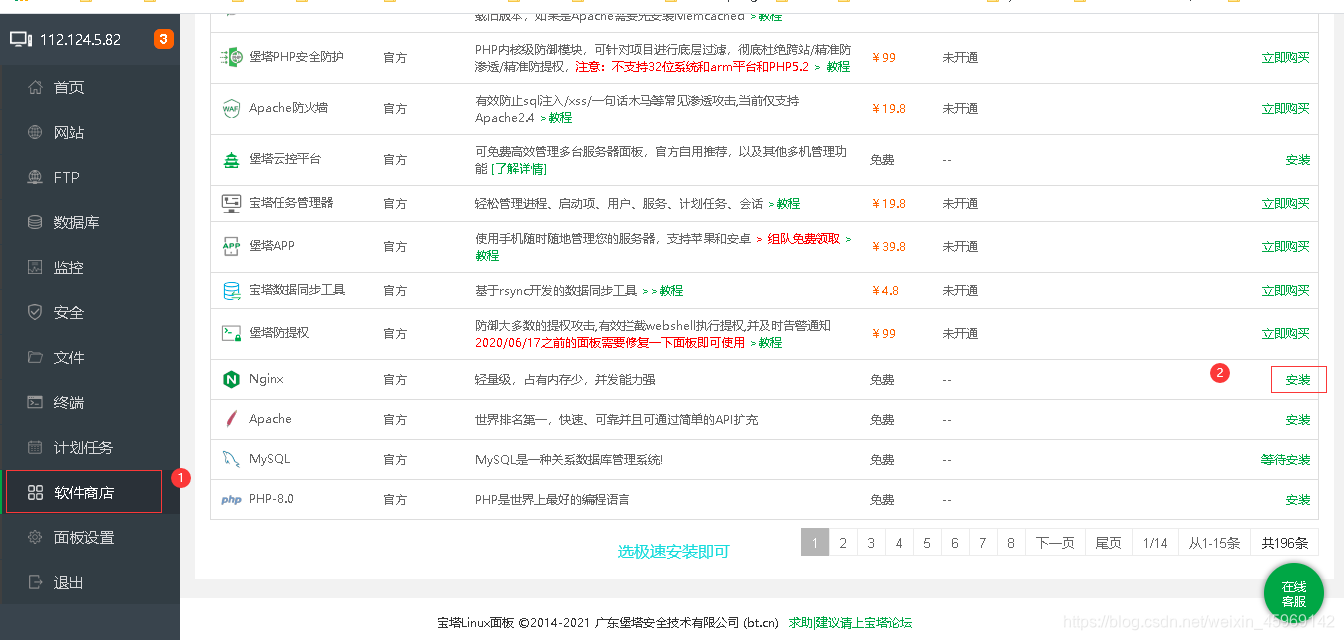Click the globe icon beside 网站
1344x640 pixels.
[x=36, y=132]
